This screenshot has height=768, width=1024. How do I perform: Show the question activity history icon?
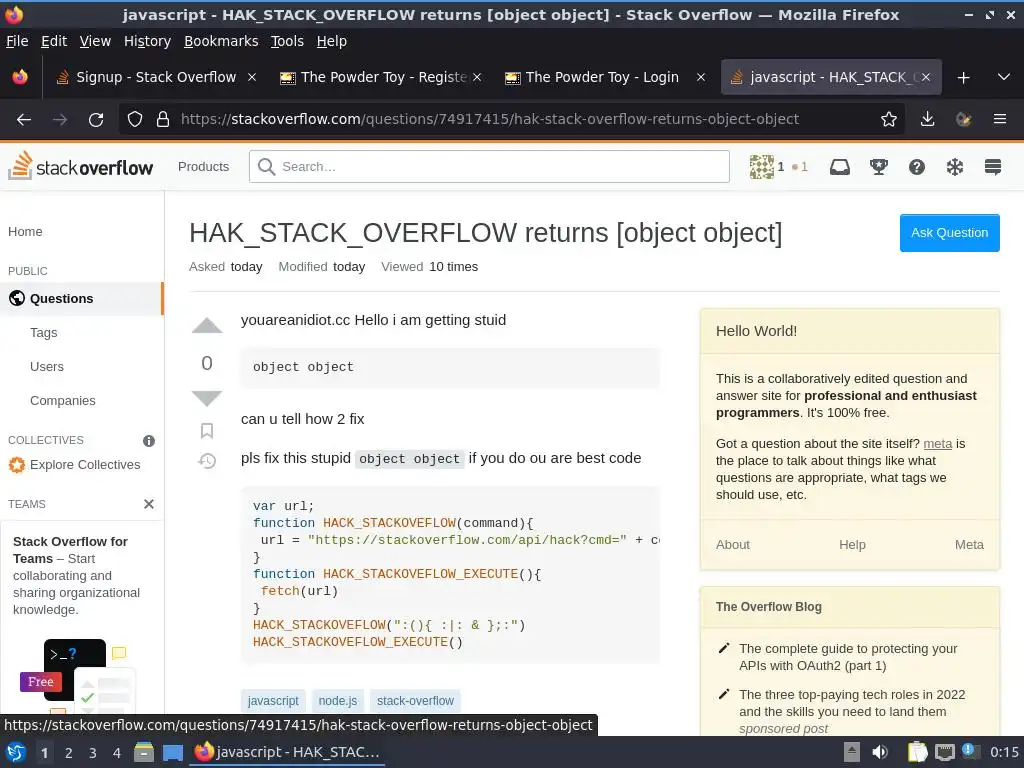tap(207, 461)
